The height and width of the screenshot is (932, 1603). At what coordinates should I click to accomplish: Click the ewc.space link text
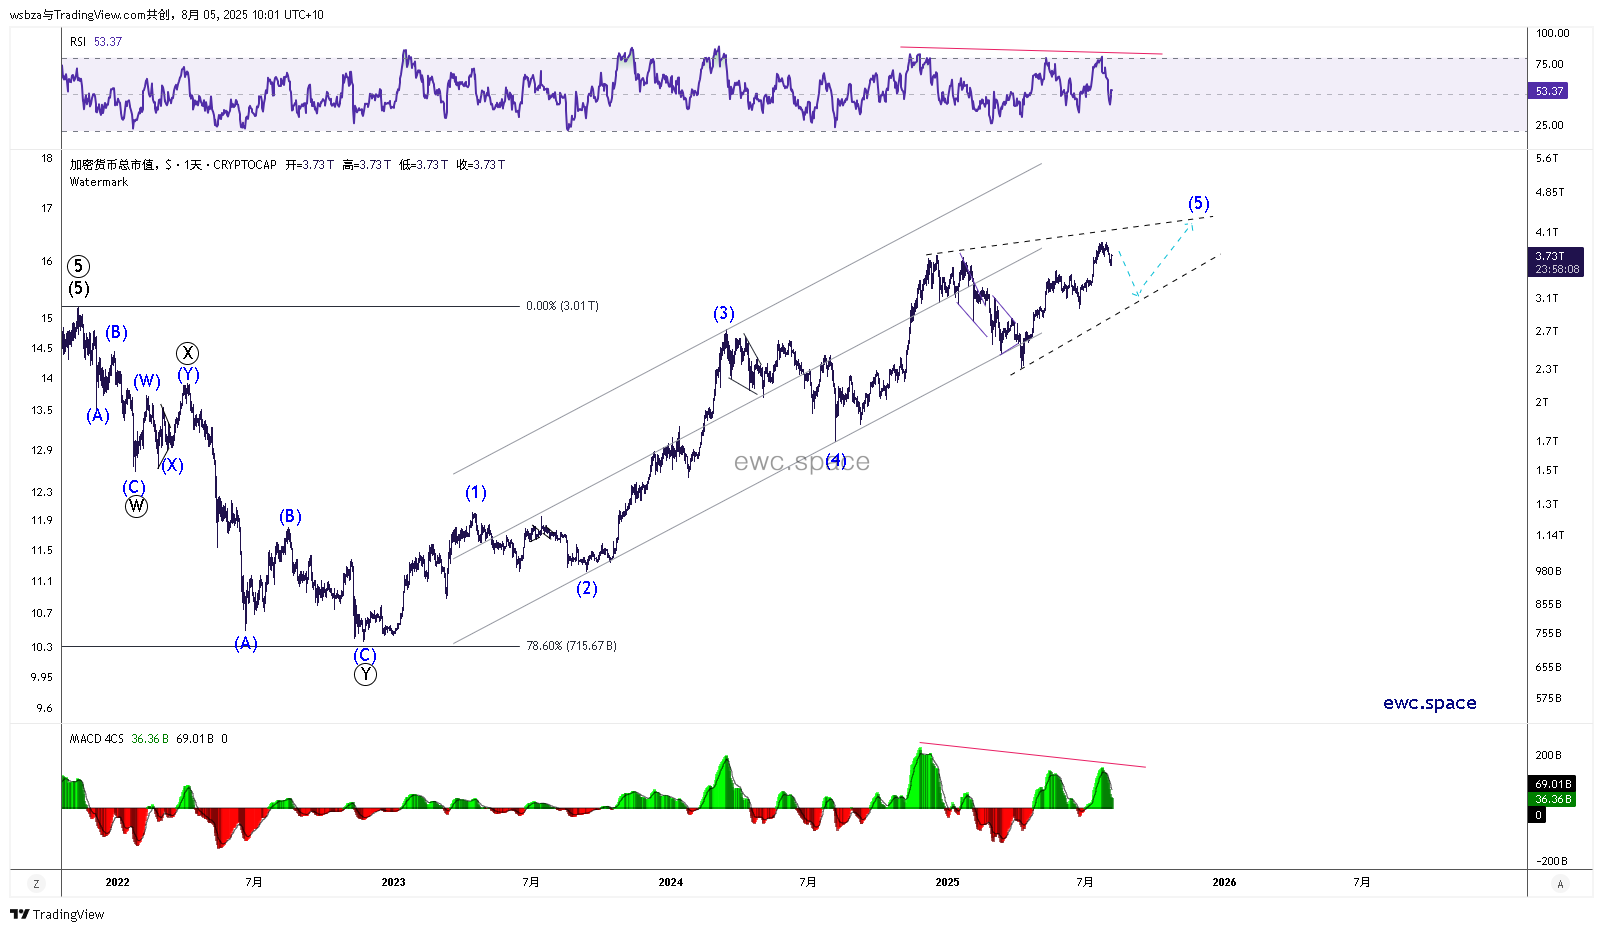tap(1429, 703)
